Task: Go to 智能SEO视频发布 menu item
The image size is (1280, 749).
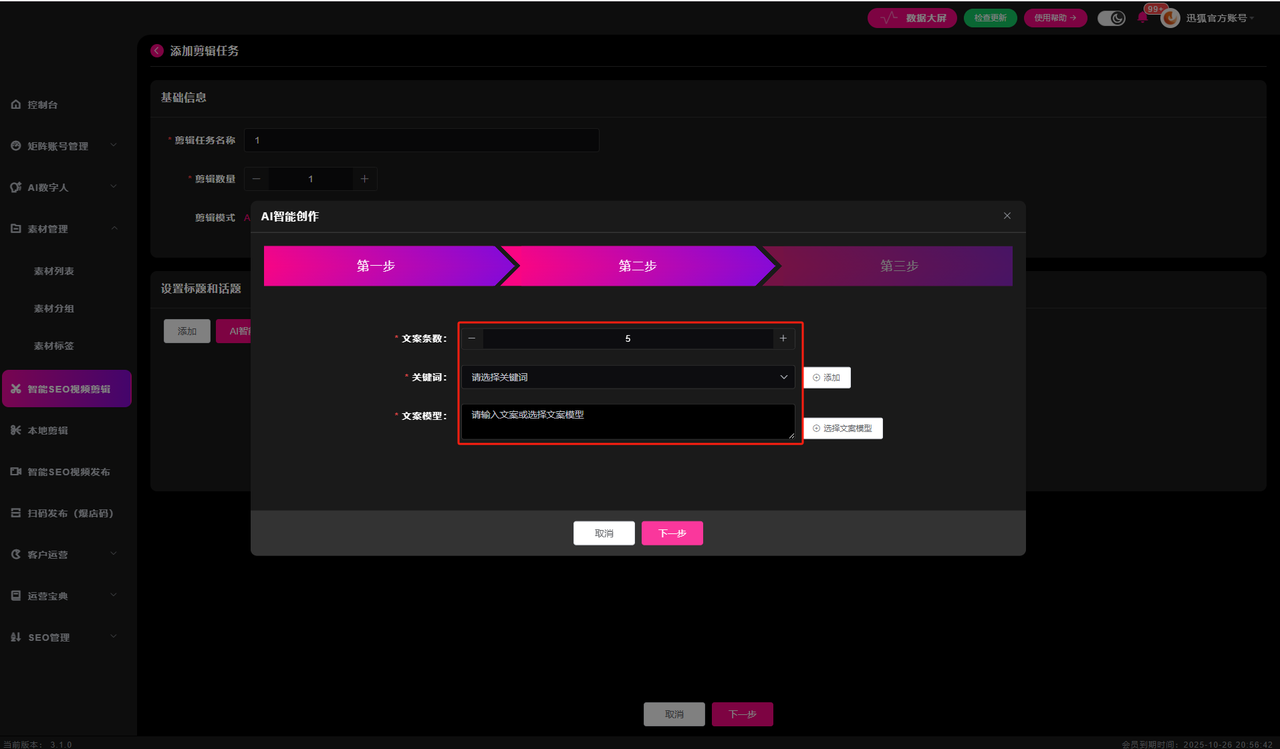Action: coord(68,471)
